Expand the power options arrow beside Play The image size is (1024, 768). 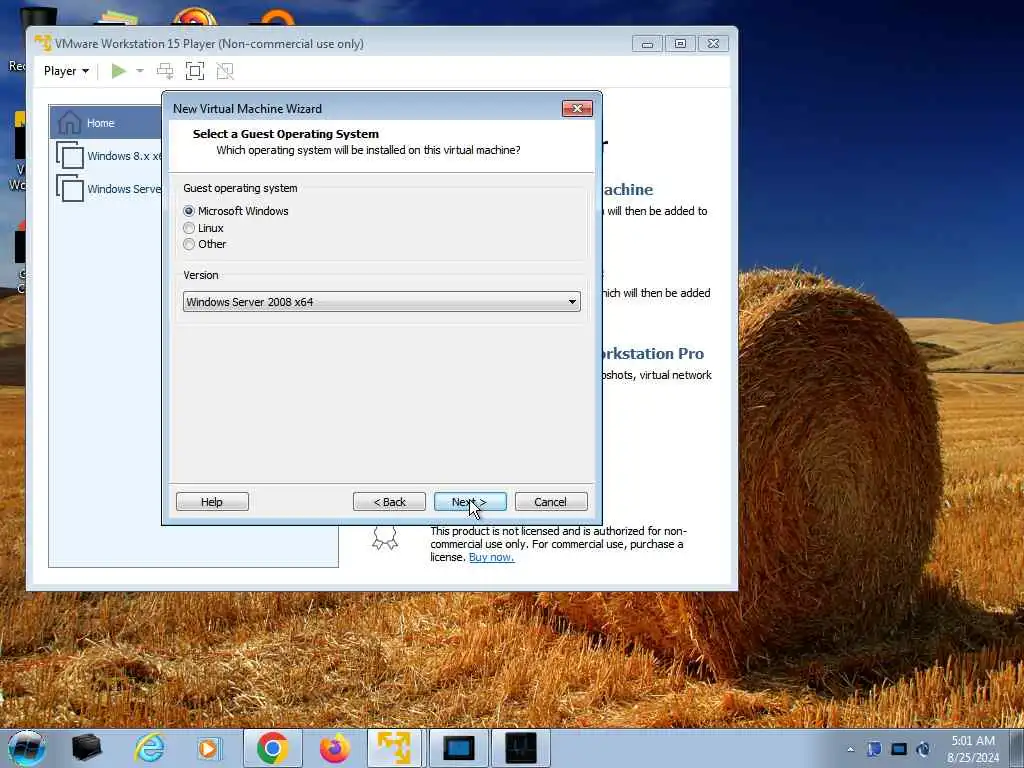click(140, 71)
